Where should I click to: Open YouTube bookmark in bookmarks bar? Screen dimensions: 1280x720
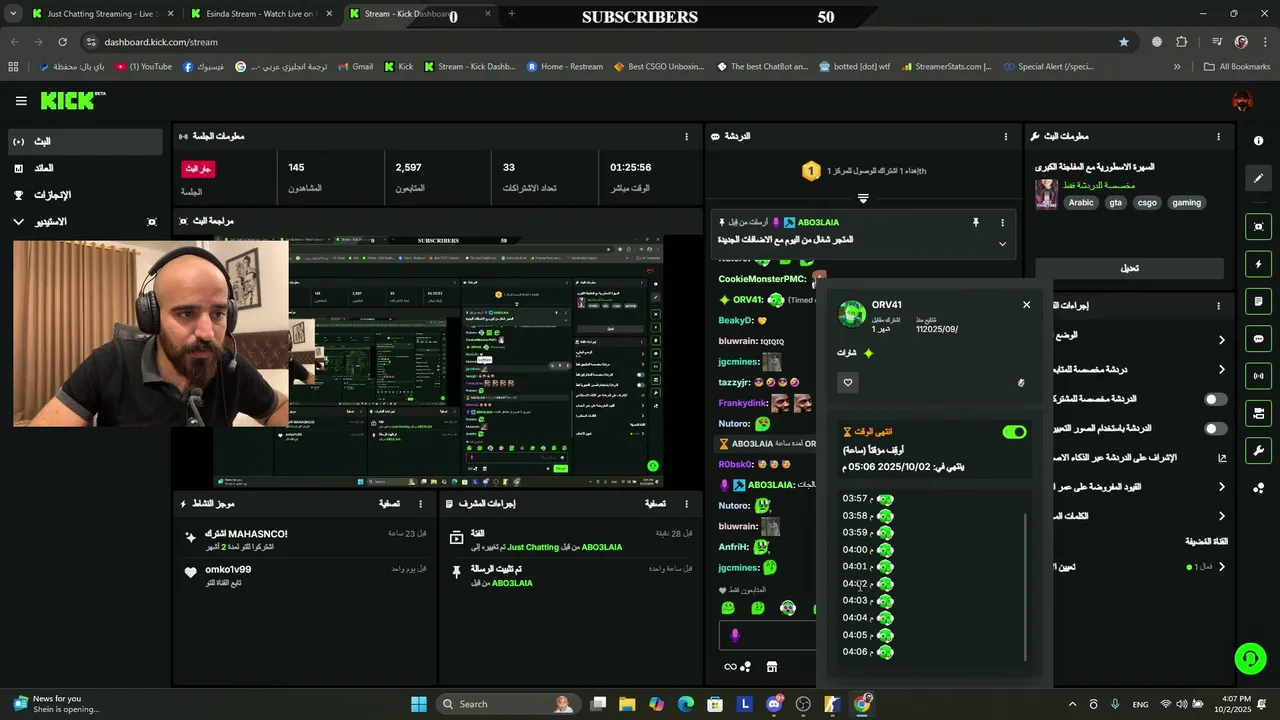click(144, 67)
